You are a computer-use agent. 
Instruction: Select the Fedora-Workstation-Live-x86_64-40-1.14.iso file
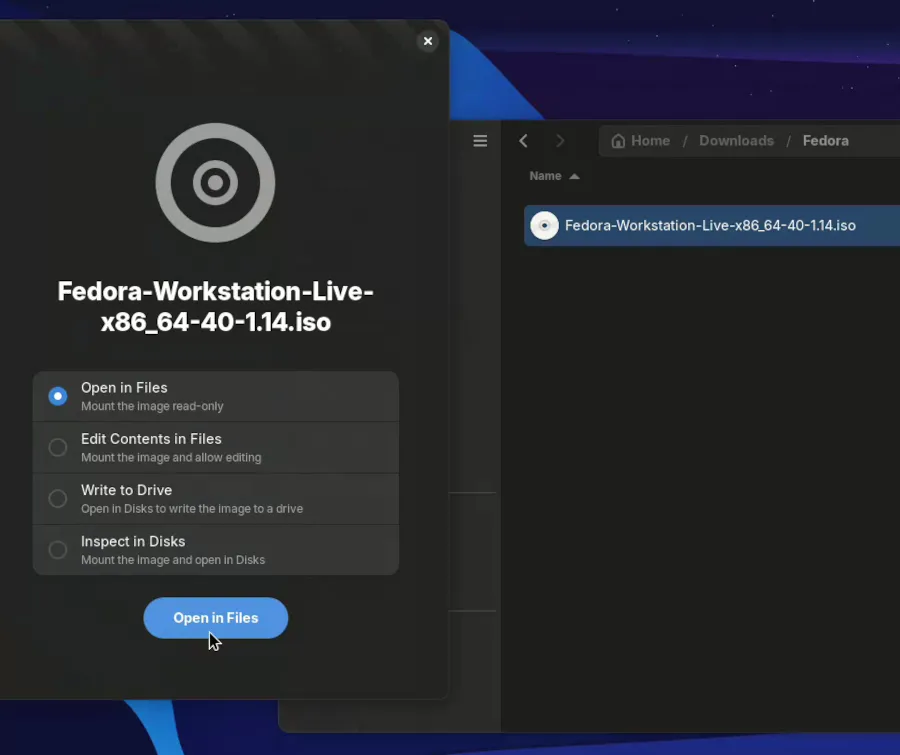(712, 226)
